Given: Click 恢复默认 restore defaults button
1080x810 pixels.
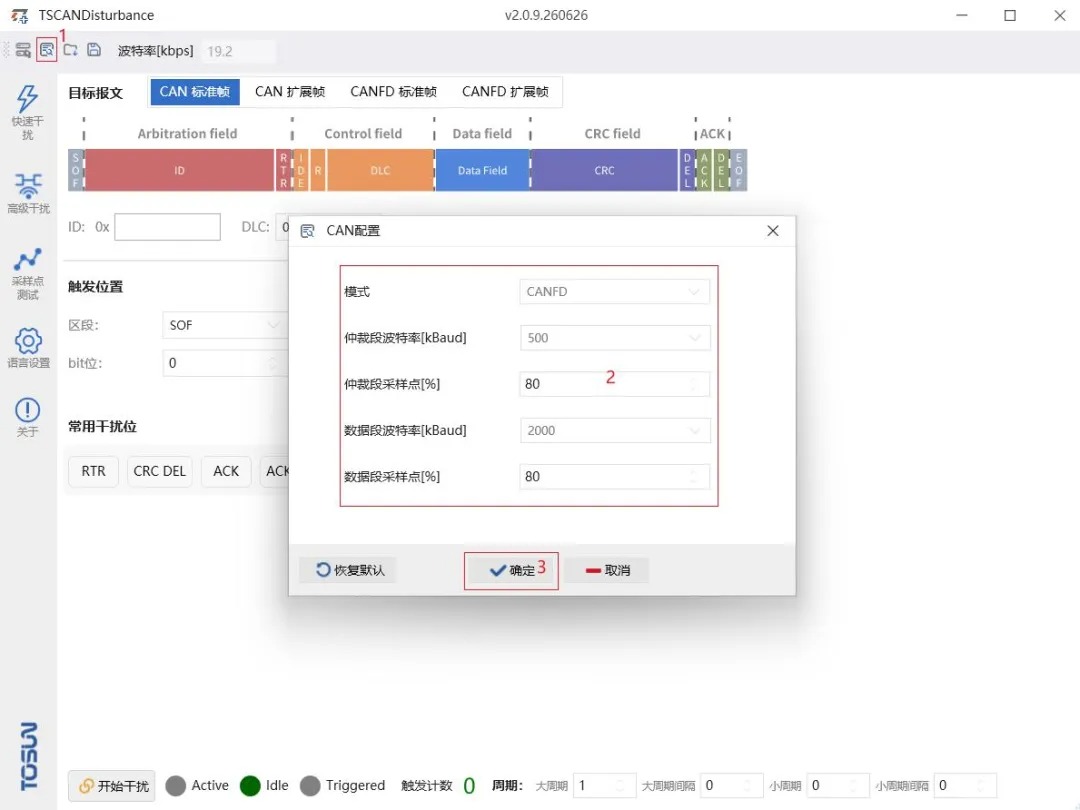Looking at the screenshot, I should tap(349, 570).
